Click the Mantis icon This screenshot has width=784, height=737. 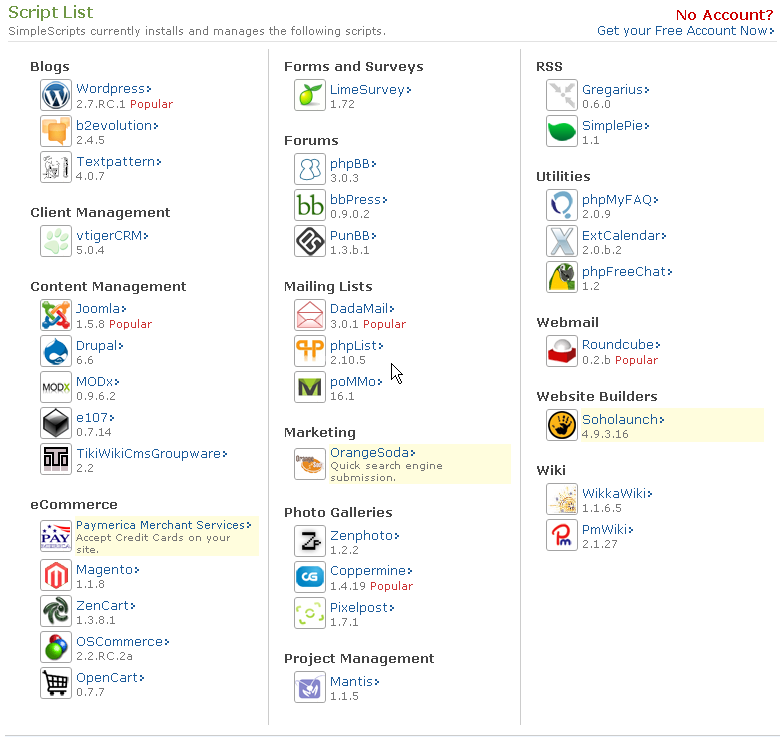coord(310,687)
